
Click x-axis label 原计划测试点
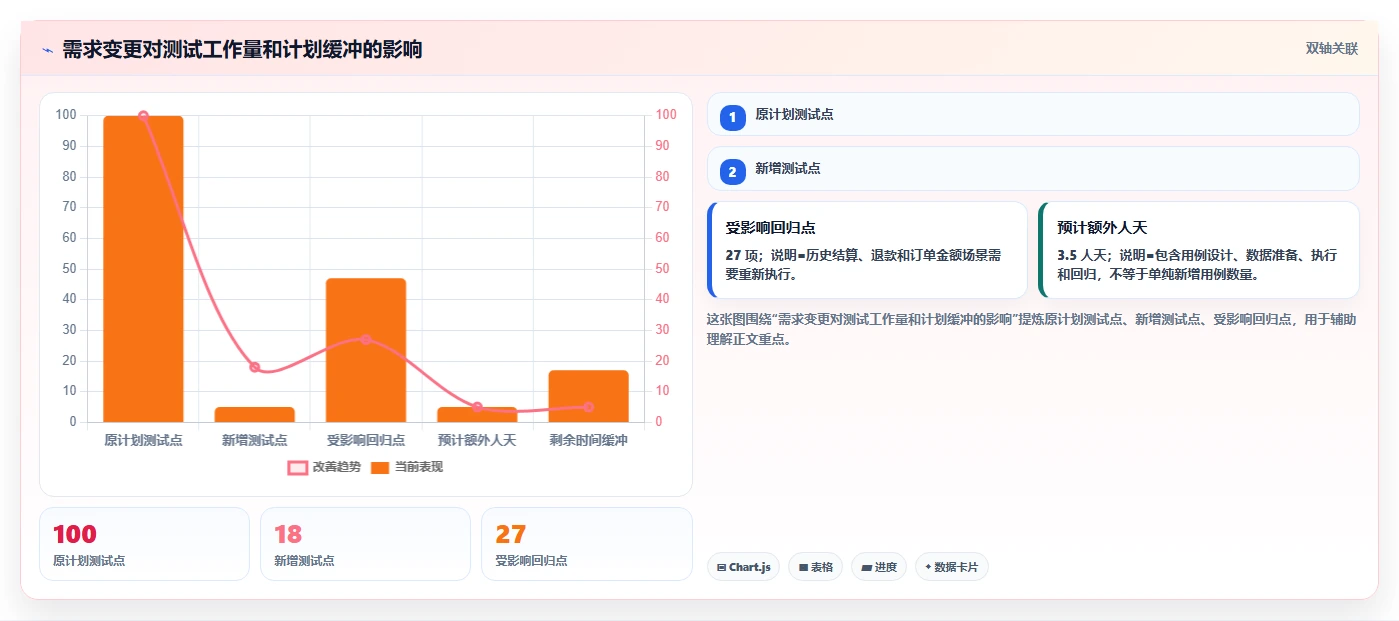tap(143, 440)
